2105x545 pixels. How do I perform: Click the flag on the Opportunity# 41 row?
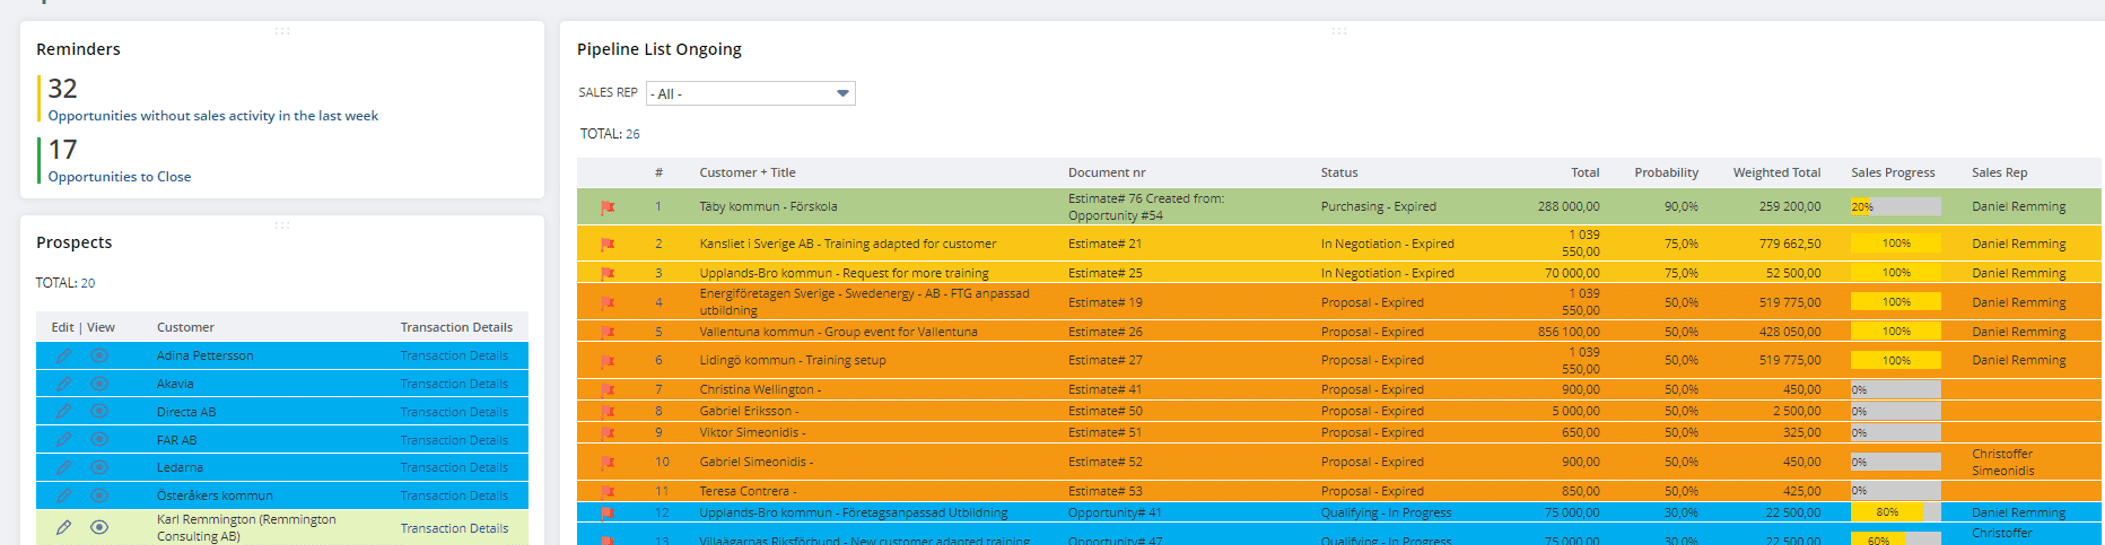click(607, 513)
